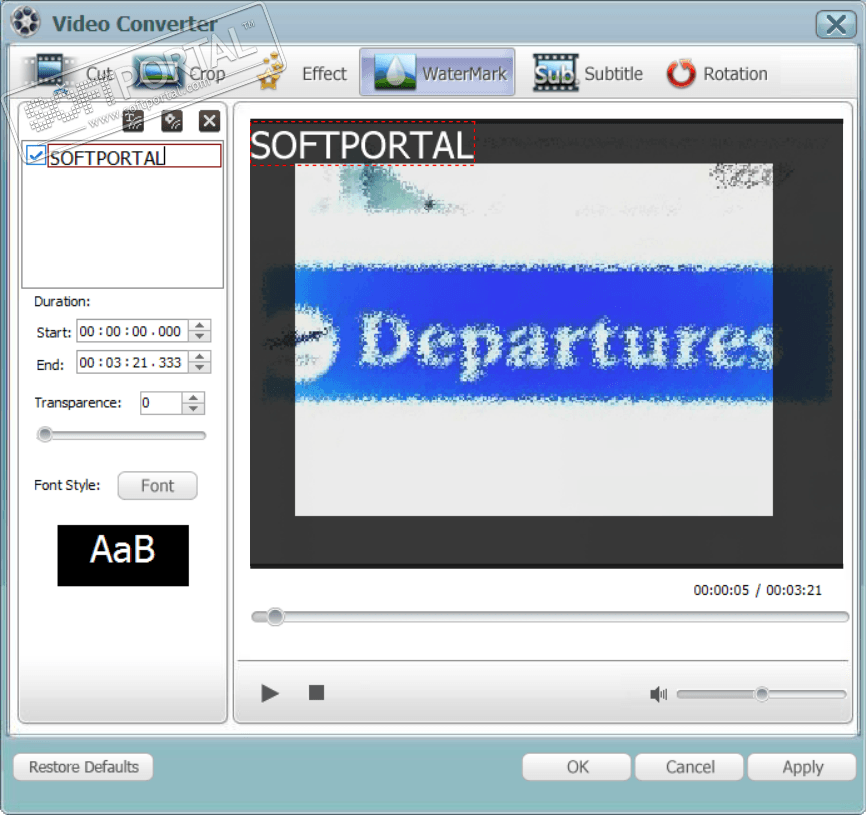Play the video preview
The height and width of the screenshot is (815, 866).
(x=270, y=693)
